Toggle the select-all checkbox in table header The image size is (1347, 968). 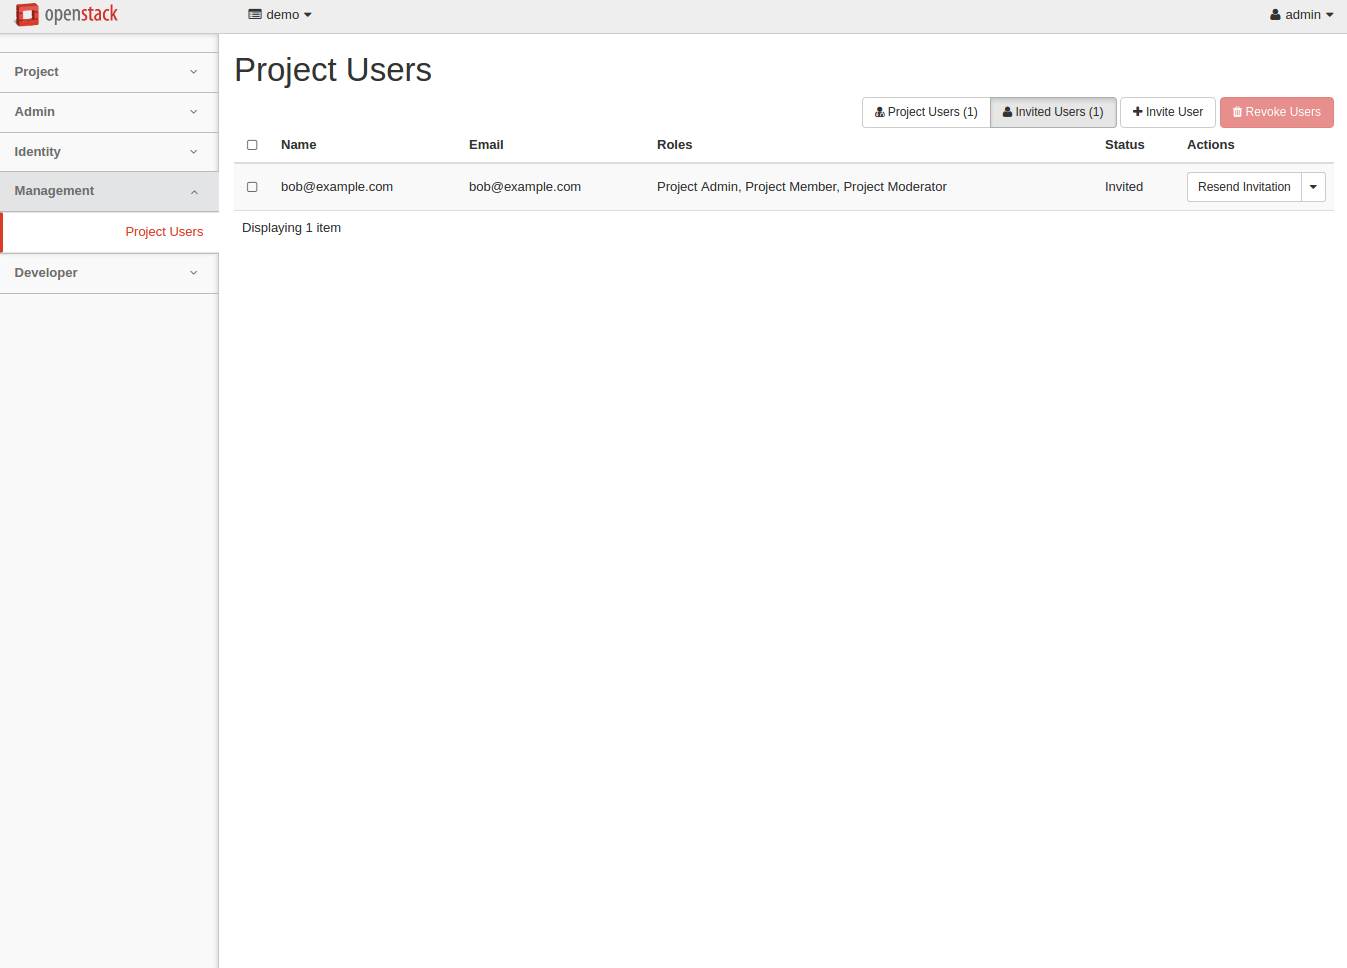pos(252,145)
